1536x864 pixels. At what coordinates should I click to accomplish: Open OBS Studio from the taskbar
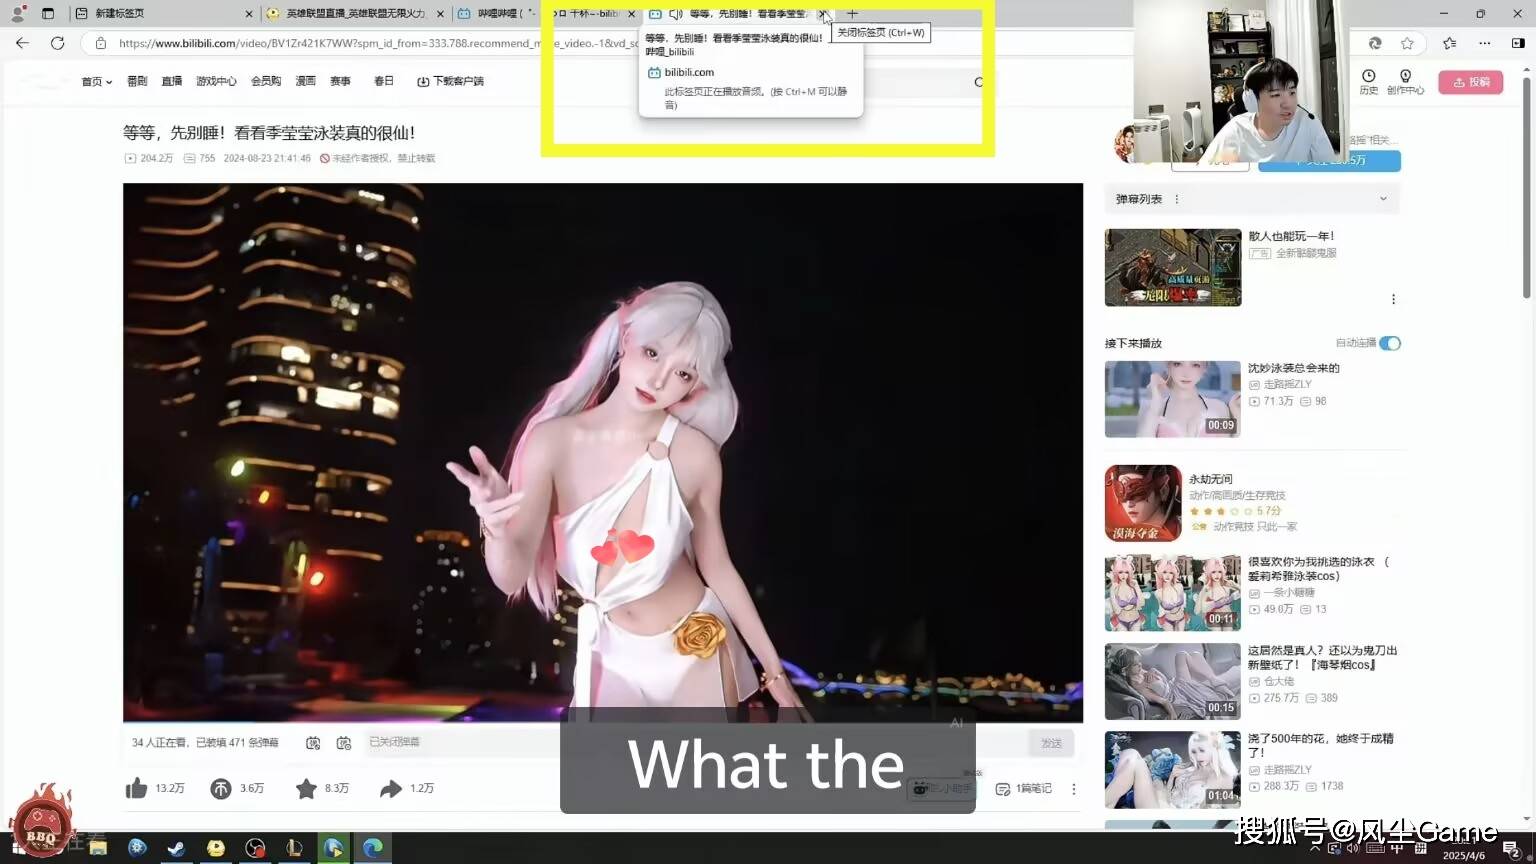click(x=255, y=848)
